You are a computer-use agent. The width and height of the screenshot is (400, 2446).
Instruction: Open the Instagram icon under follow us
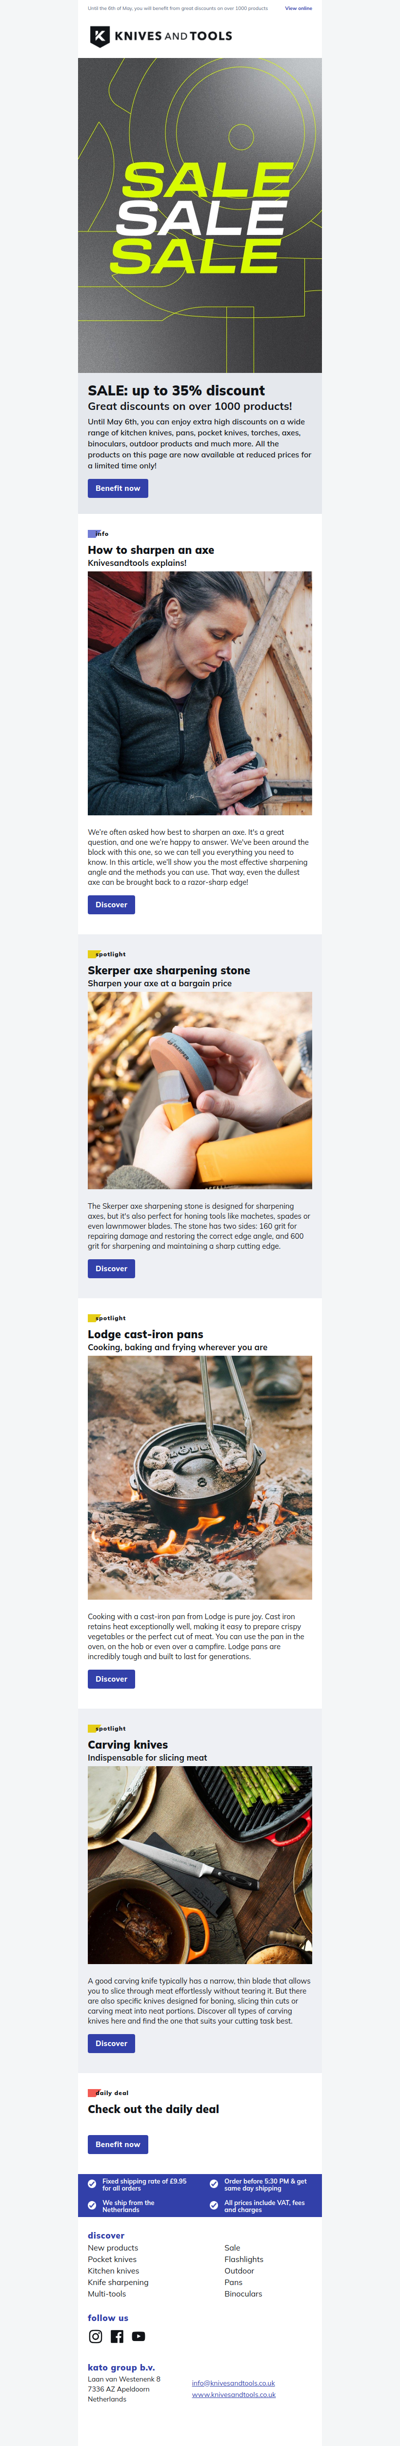coord(96,2336)
